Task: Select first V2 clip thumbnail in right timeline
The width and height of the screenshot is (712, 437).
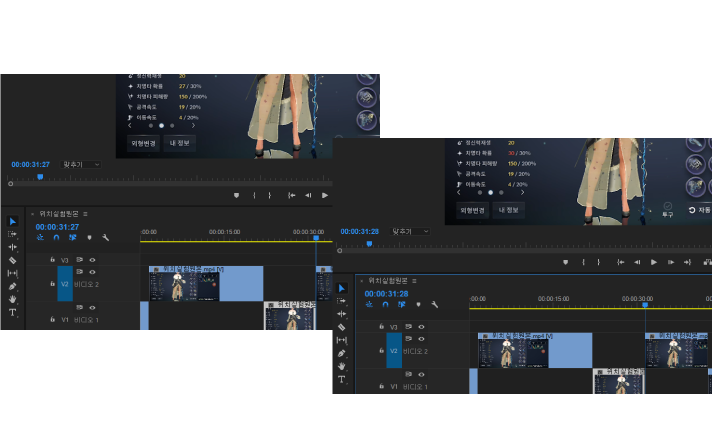Action: (x=513, y=353)
